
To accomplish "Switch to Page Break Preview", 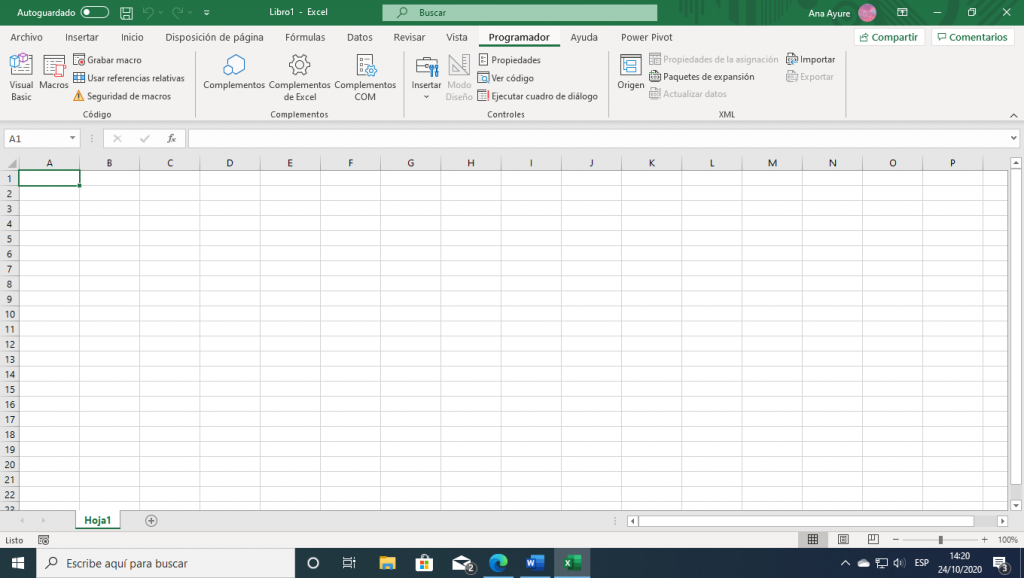I will (x=873, y=539).
